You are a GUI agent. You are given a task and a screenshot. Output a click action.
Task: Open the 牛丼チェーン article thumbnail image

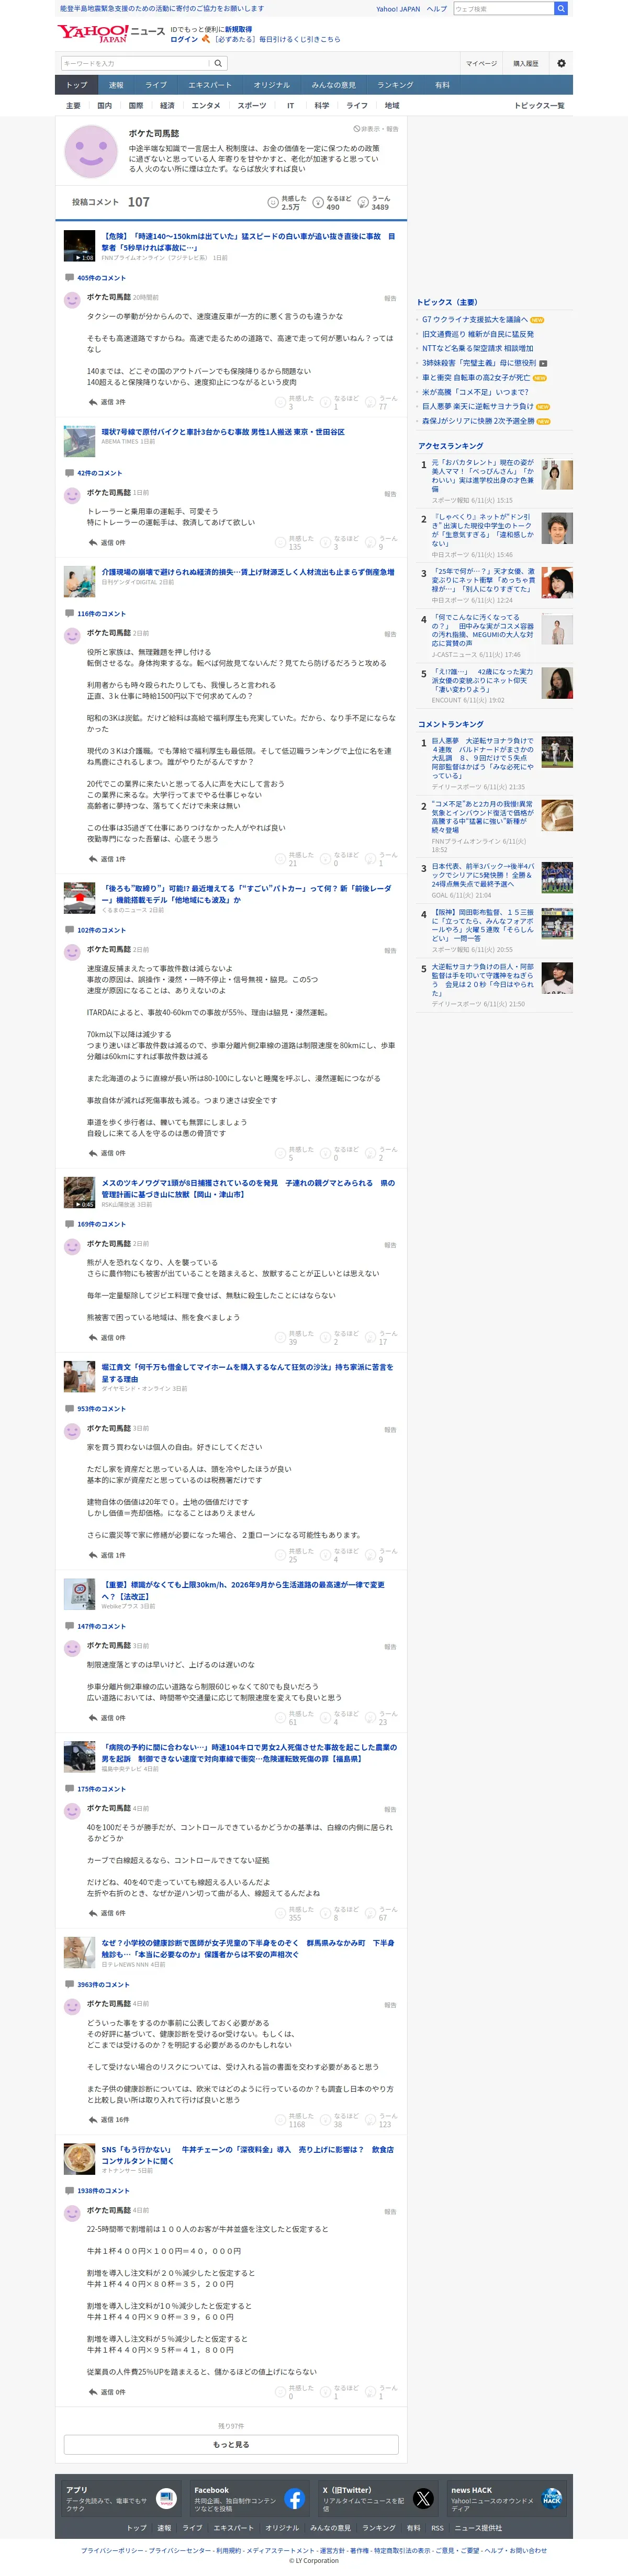[x=79, y=2159]
